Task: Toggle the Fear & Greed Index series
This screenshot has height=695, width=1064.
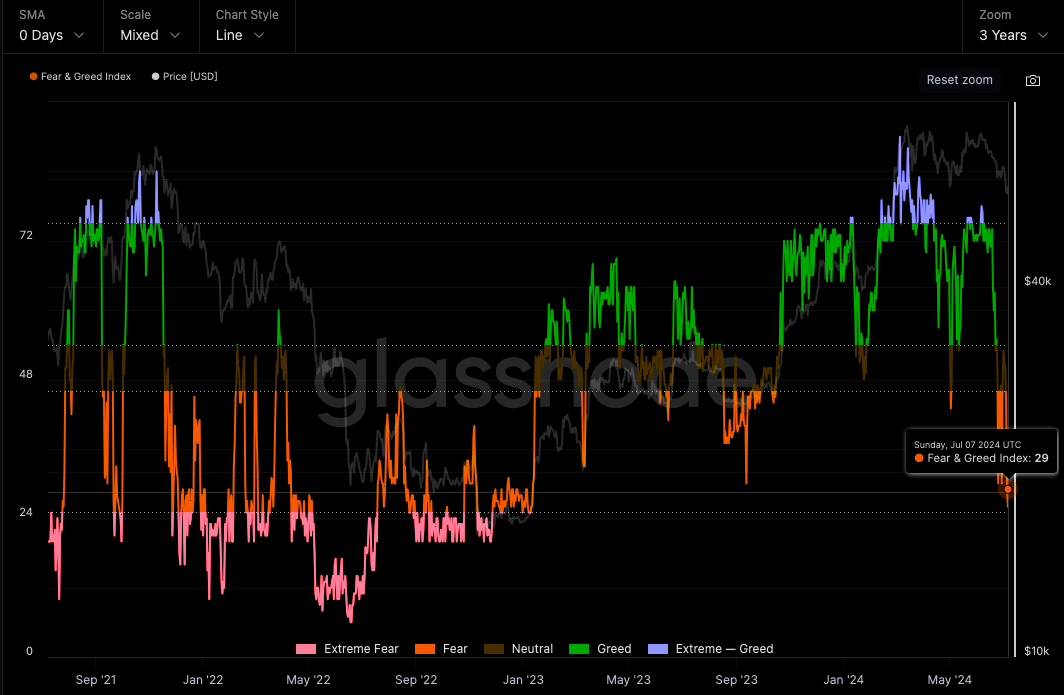Action: point(80,77)
